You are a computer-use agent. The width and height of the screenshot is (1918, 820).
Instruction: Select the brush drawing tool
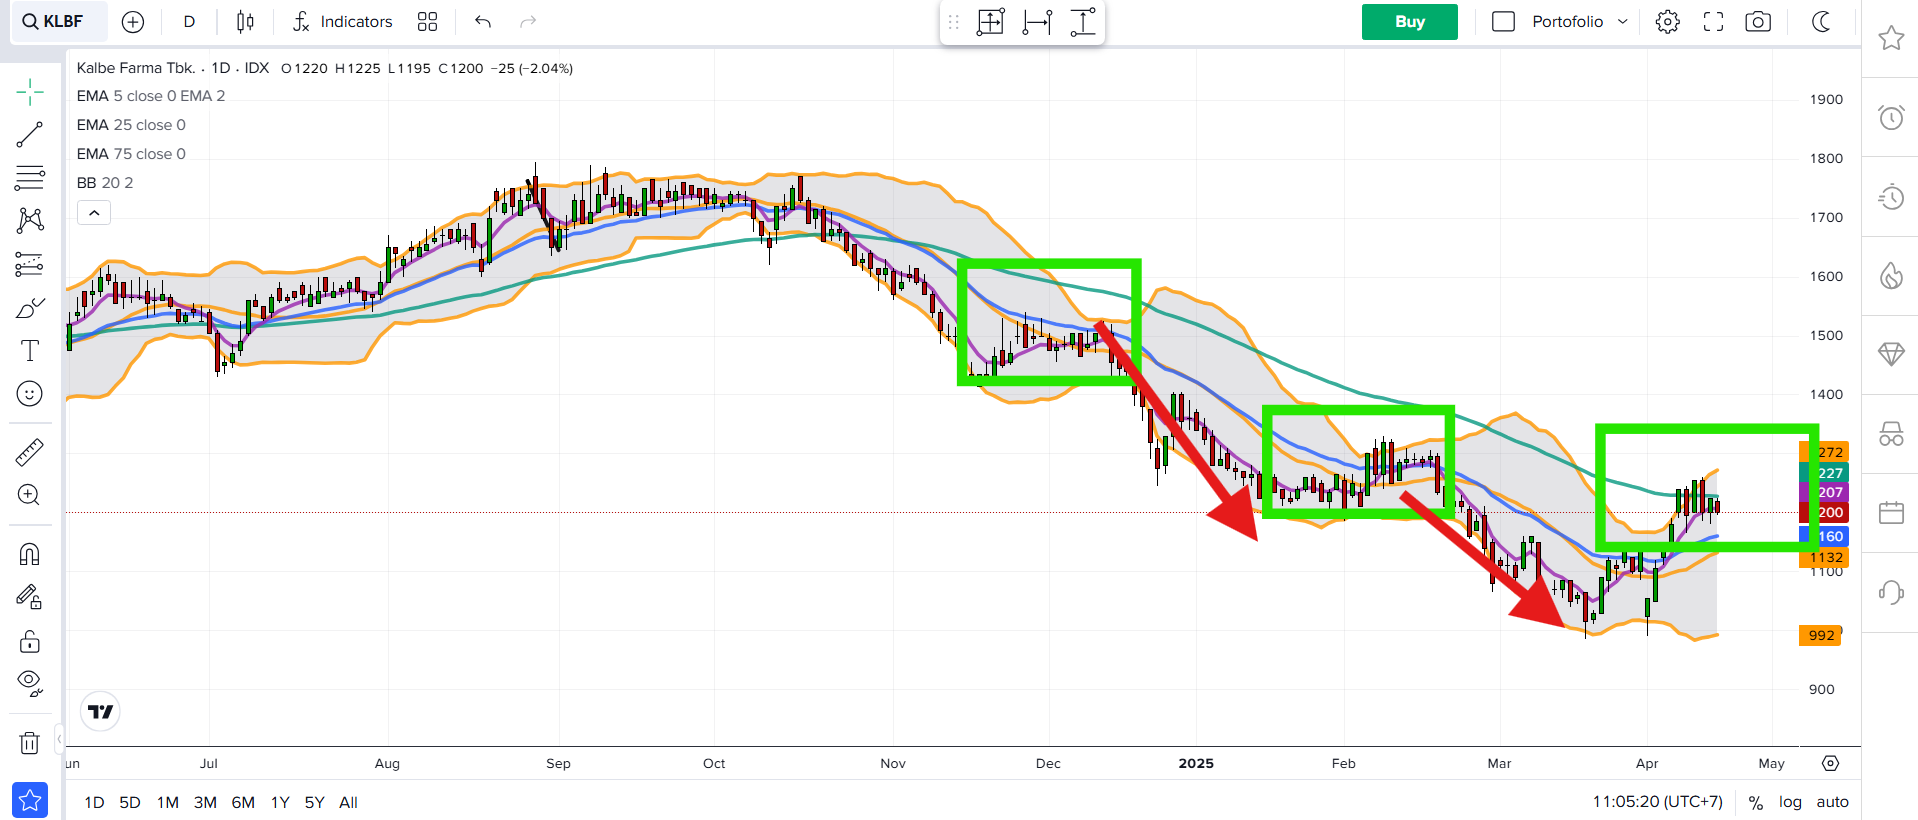(x=30, y=308)
